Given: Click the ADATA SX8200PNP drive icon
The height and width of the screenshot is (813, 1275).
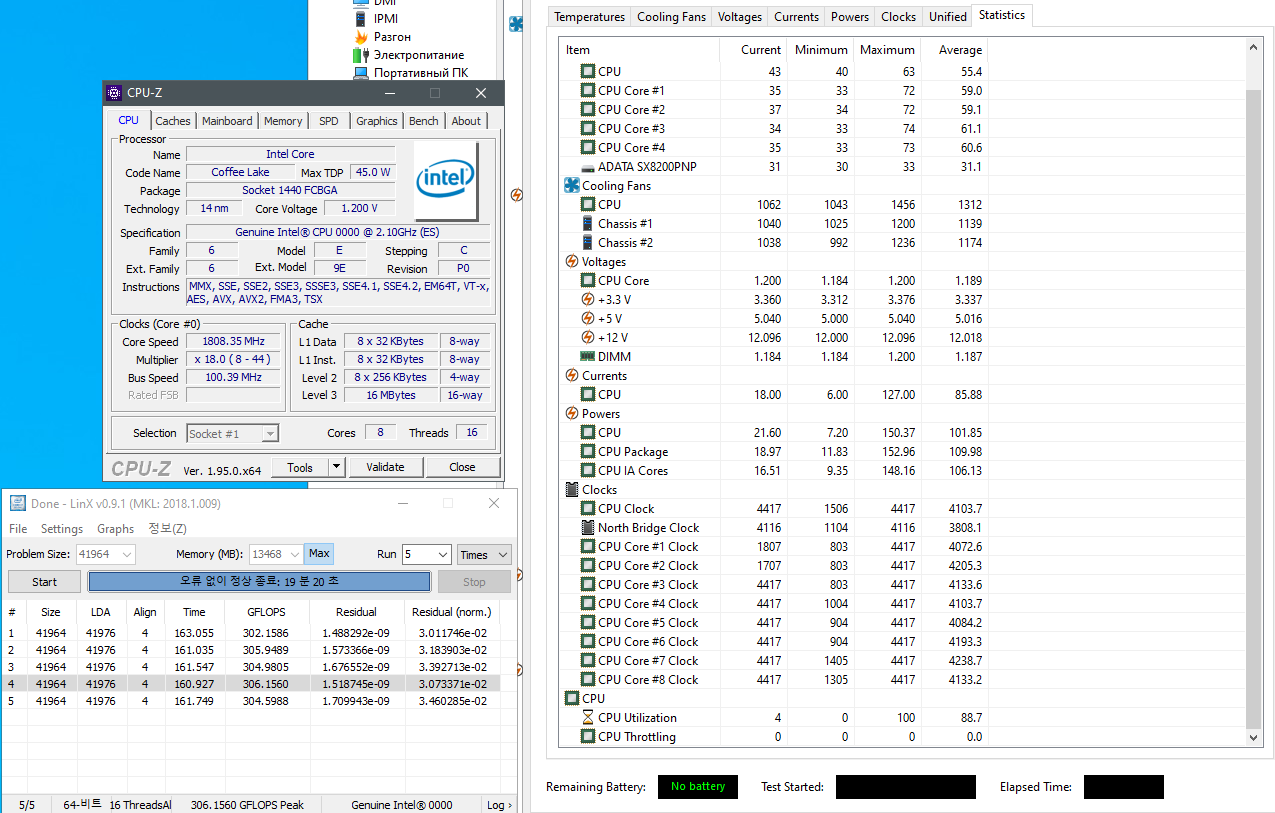Looking at the screenshot, I should coord(588,167).
